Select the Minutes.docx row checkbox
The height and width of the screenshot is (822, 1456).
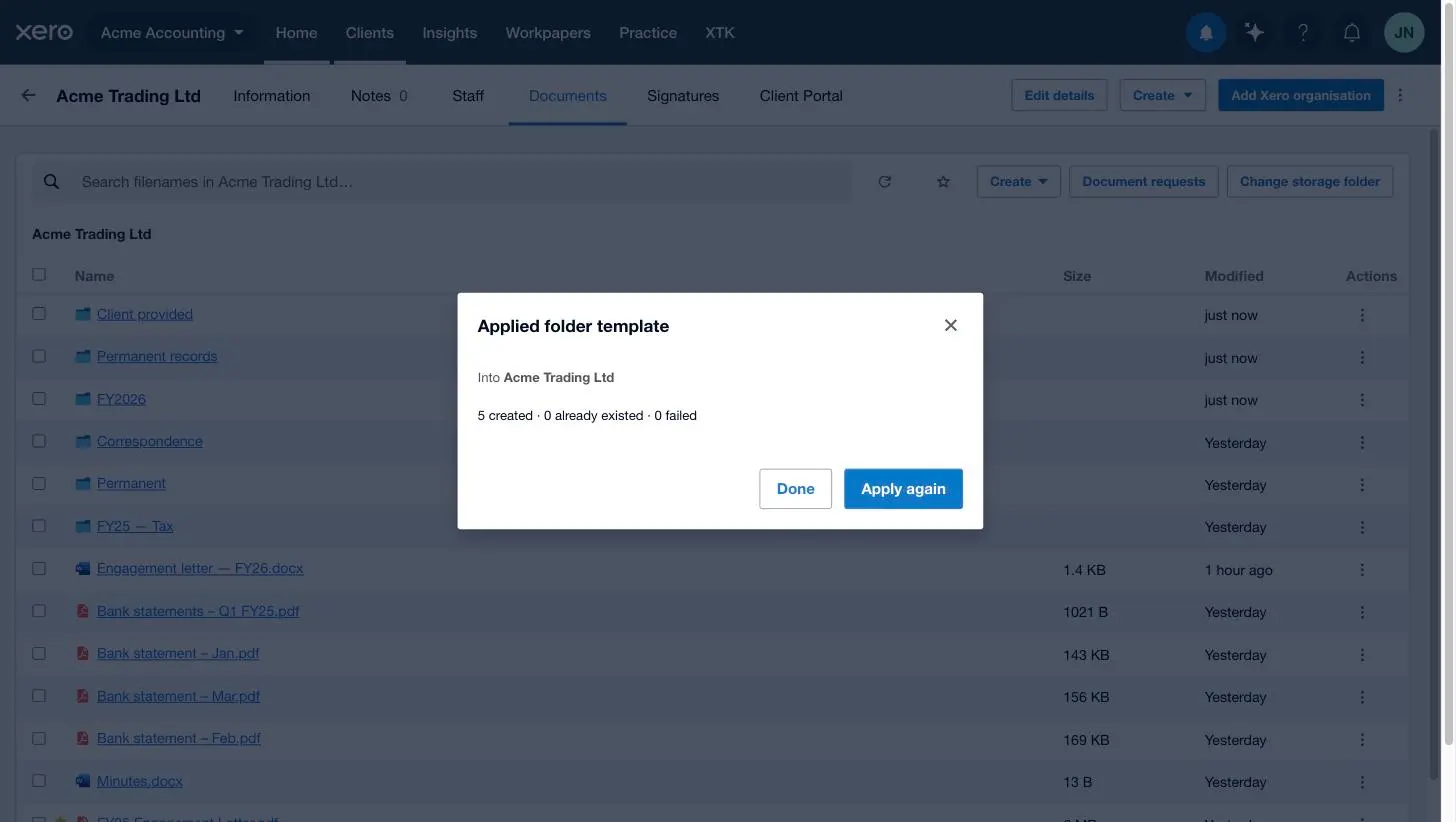[39, 780]
